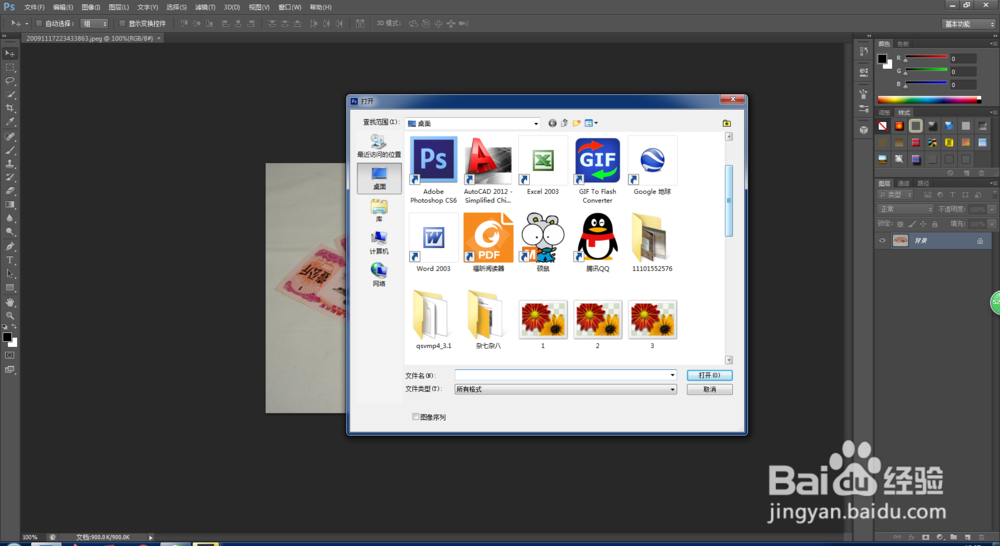The width and height of the screenshot is (1000, 546).
Task: Open the 正常 blend mode dropdown
Action: click(x=906, y=209)
